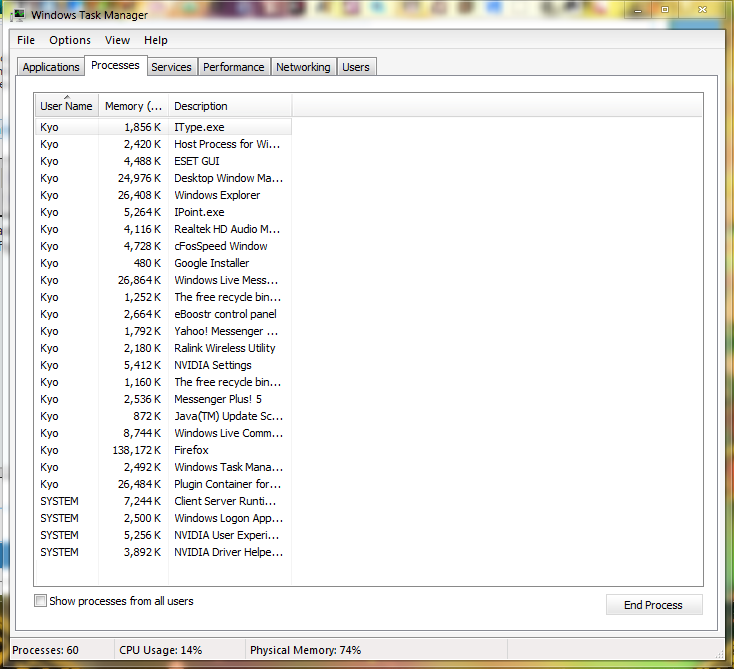734x669 pixels.
Task: Select the Host Process for Wi... row
Action: pyautogui.click(x=163, y=144)
